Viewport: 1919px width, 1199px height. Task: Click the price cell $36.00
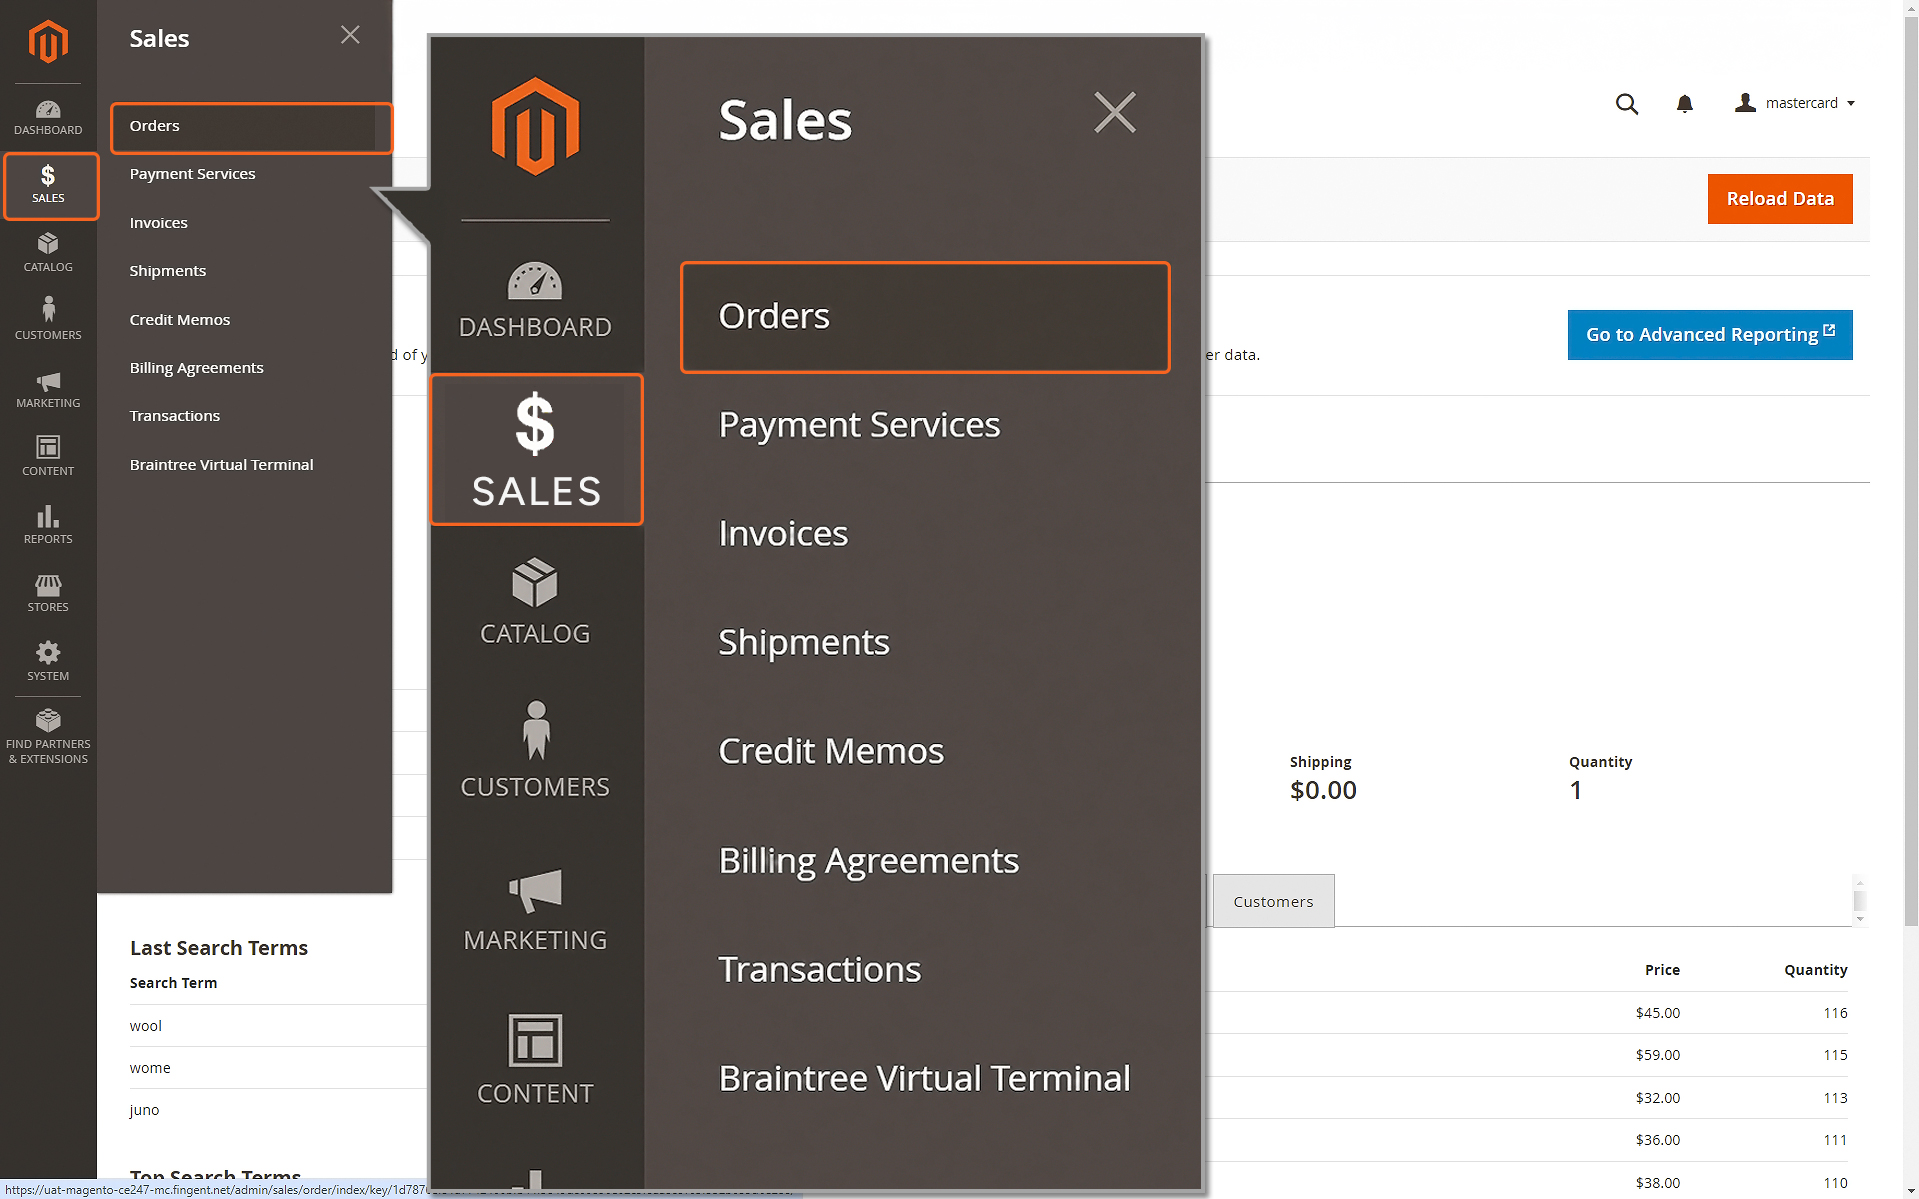coord(1657,1140)
